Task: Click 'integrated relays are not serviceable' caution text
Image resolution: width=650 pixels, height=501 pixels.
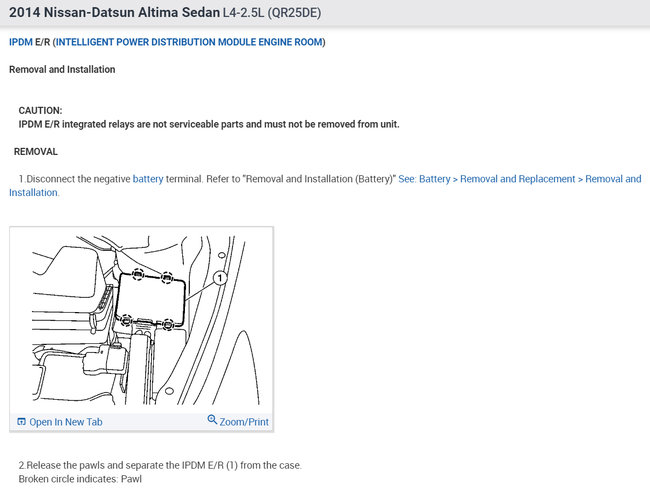Action: click(209, 124)
